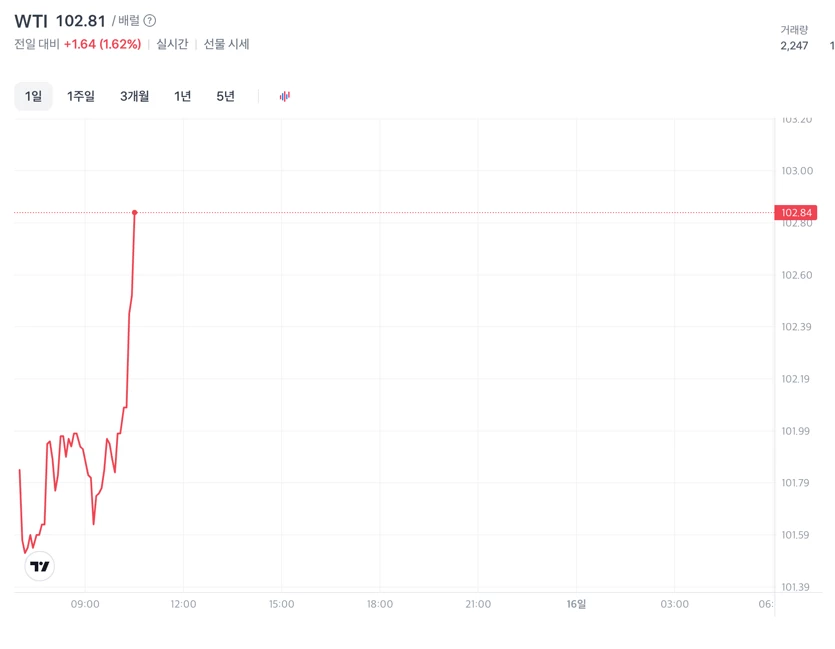Click the red 102.84 price label
The height and width of the screenshot is (649, 835).
[x=796, y=212]
